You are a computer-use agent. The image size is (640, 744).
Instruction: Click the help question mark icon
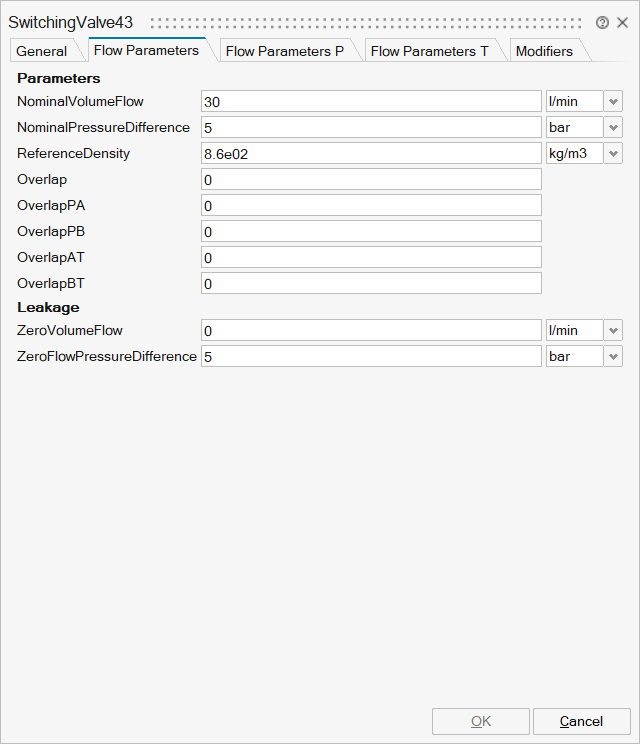(x=602, y=22)
